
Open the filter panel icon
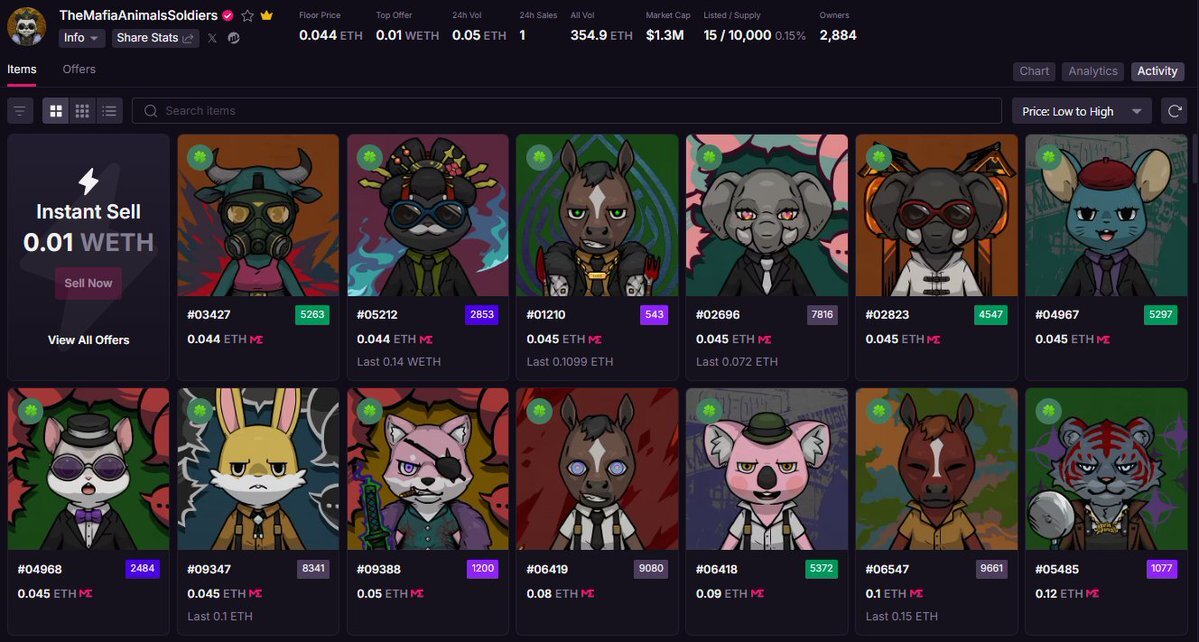pyautogui.click(x=20, y=111)
